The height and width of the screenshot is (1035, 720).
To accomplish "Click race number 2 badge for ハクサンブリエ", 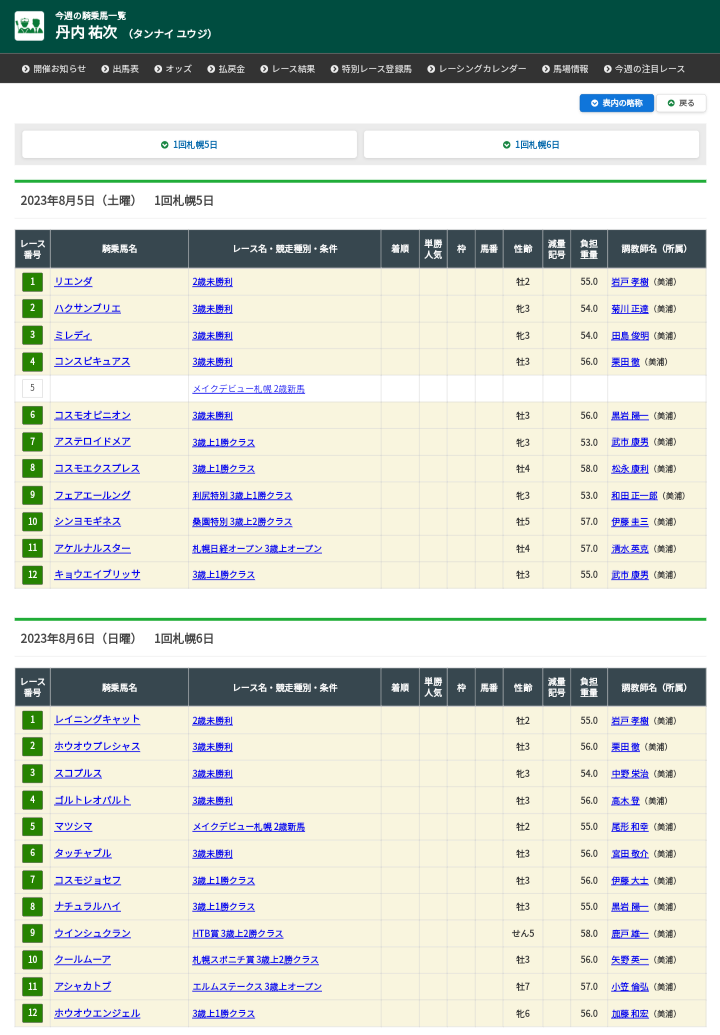I will coord(32,308).
